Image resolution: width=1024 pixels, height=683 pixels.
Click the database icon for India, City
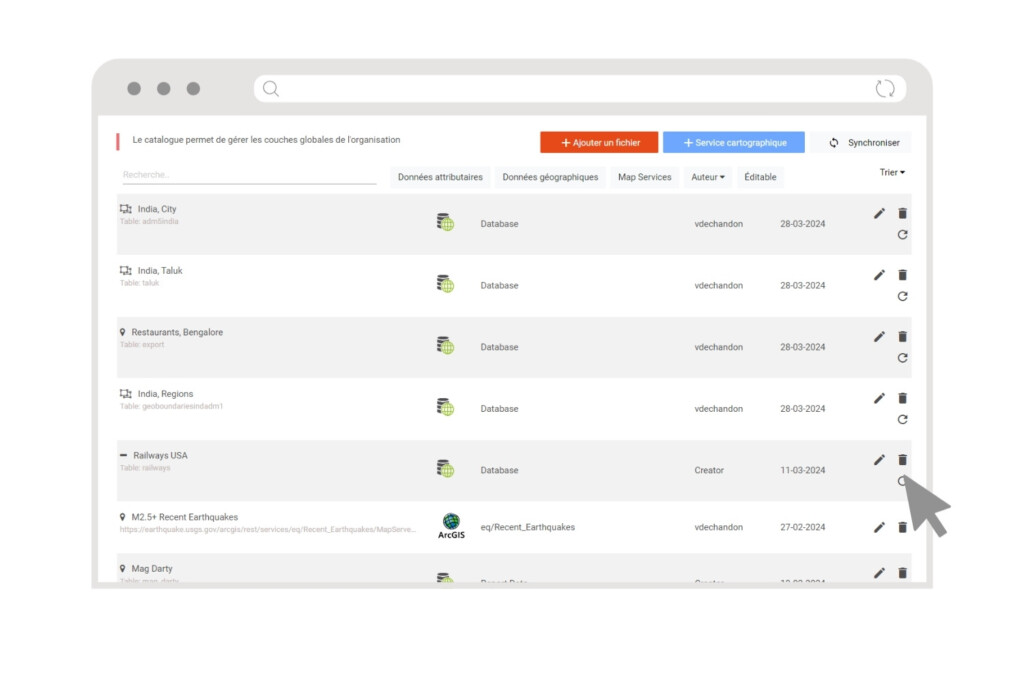[445, 223]
